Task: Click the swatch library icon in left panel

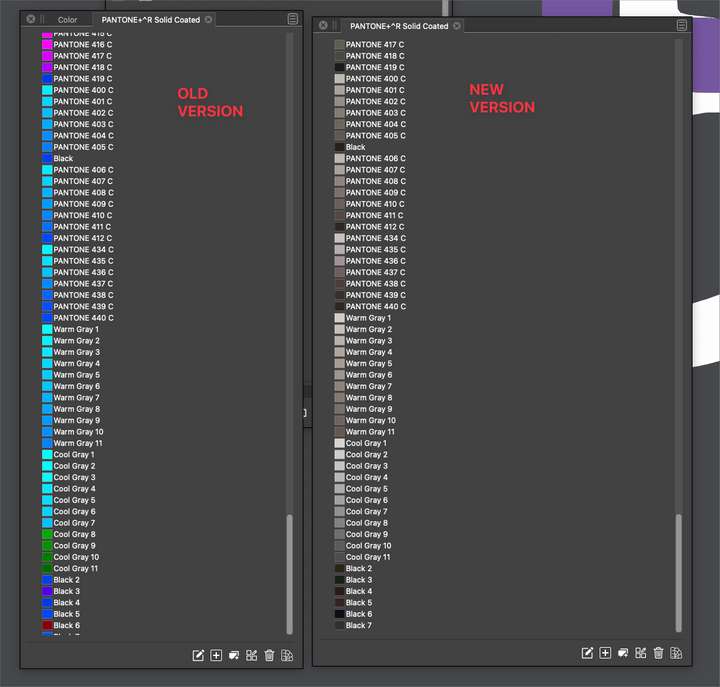Action: point(287,655)
